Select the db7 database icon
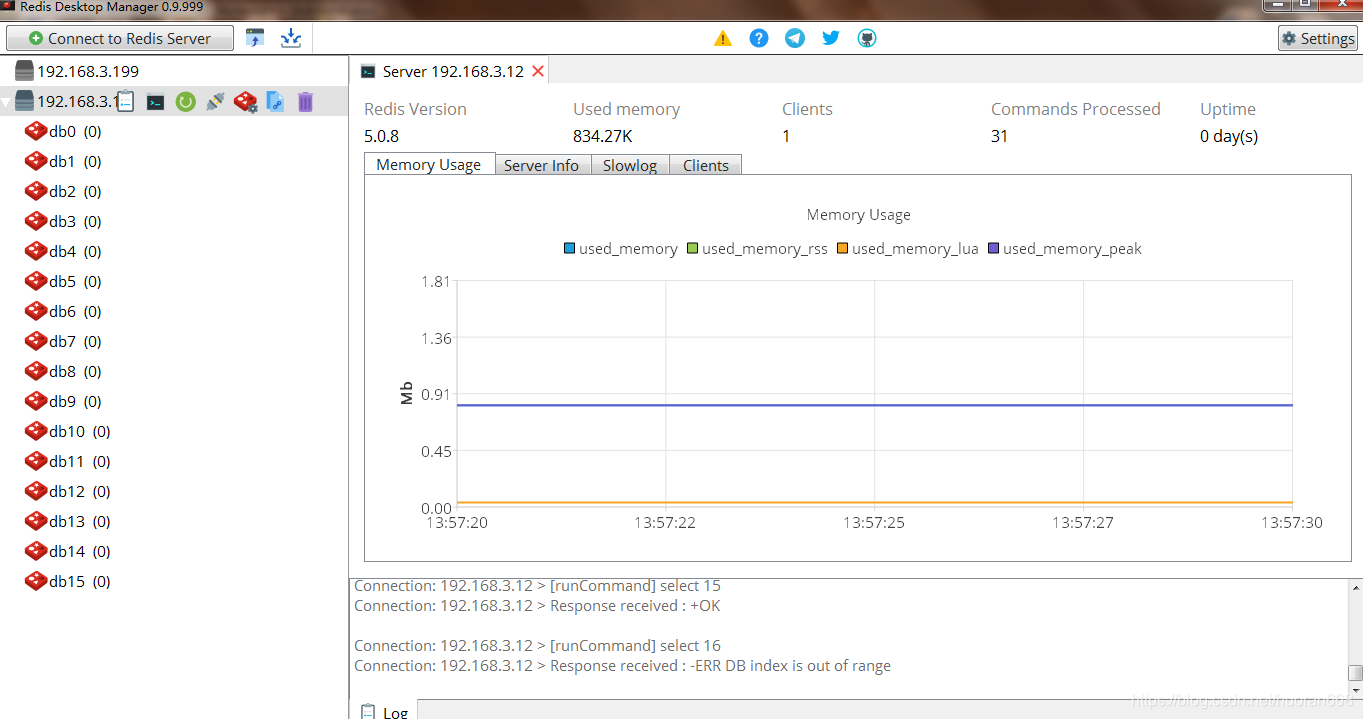Image resolution: width=1363 pixels, height=719 pixels. click(36, 341)
